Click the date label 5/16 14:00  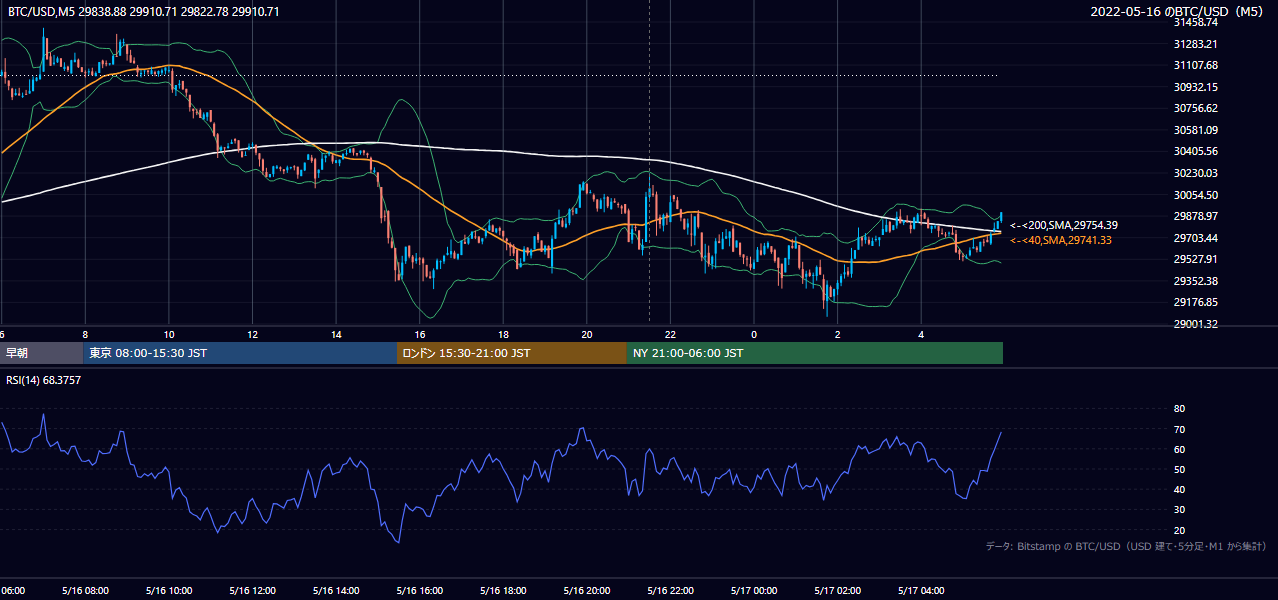(336, 590)
